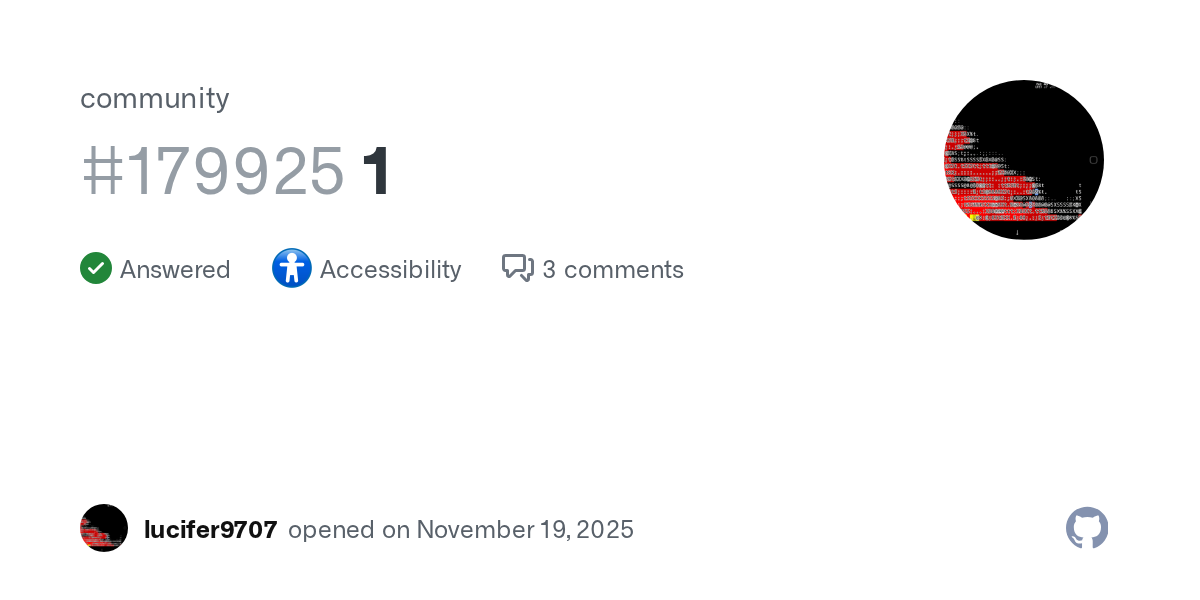Click the small square outline inside large avatar

pos(1093,160)
